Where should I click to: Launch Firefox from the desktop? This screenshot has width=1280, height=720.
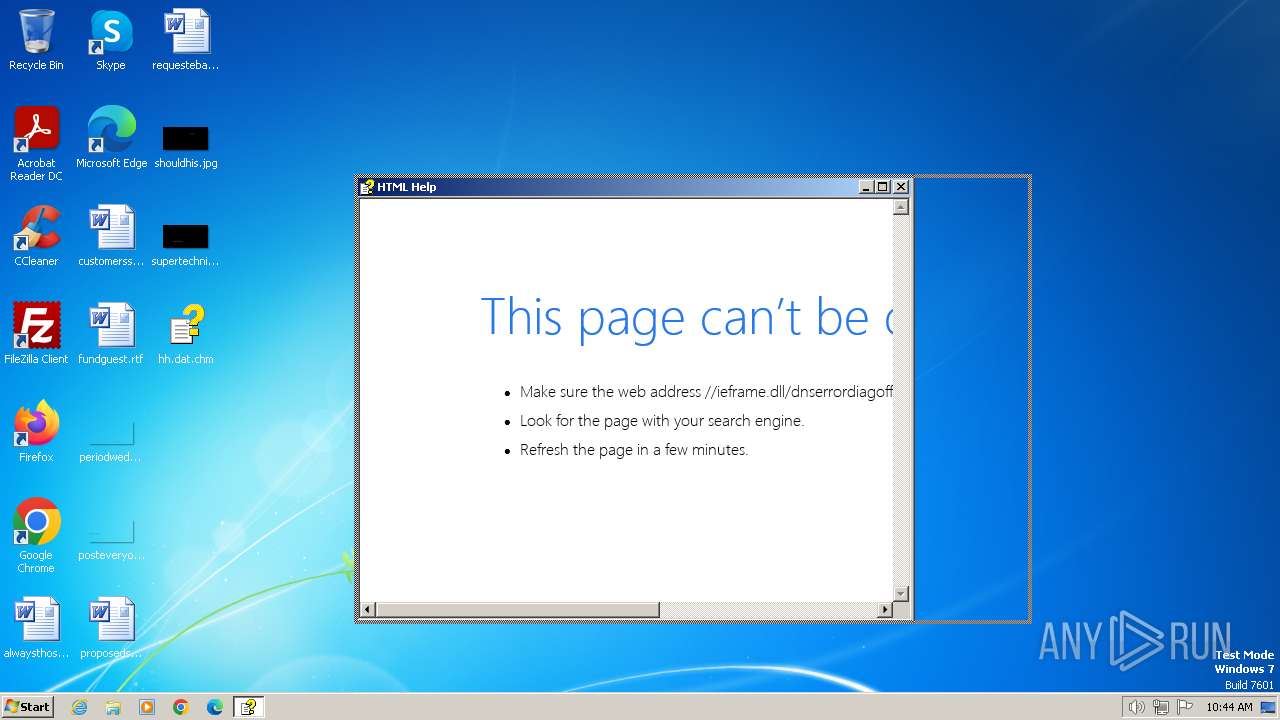click(36, 432)
